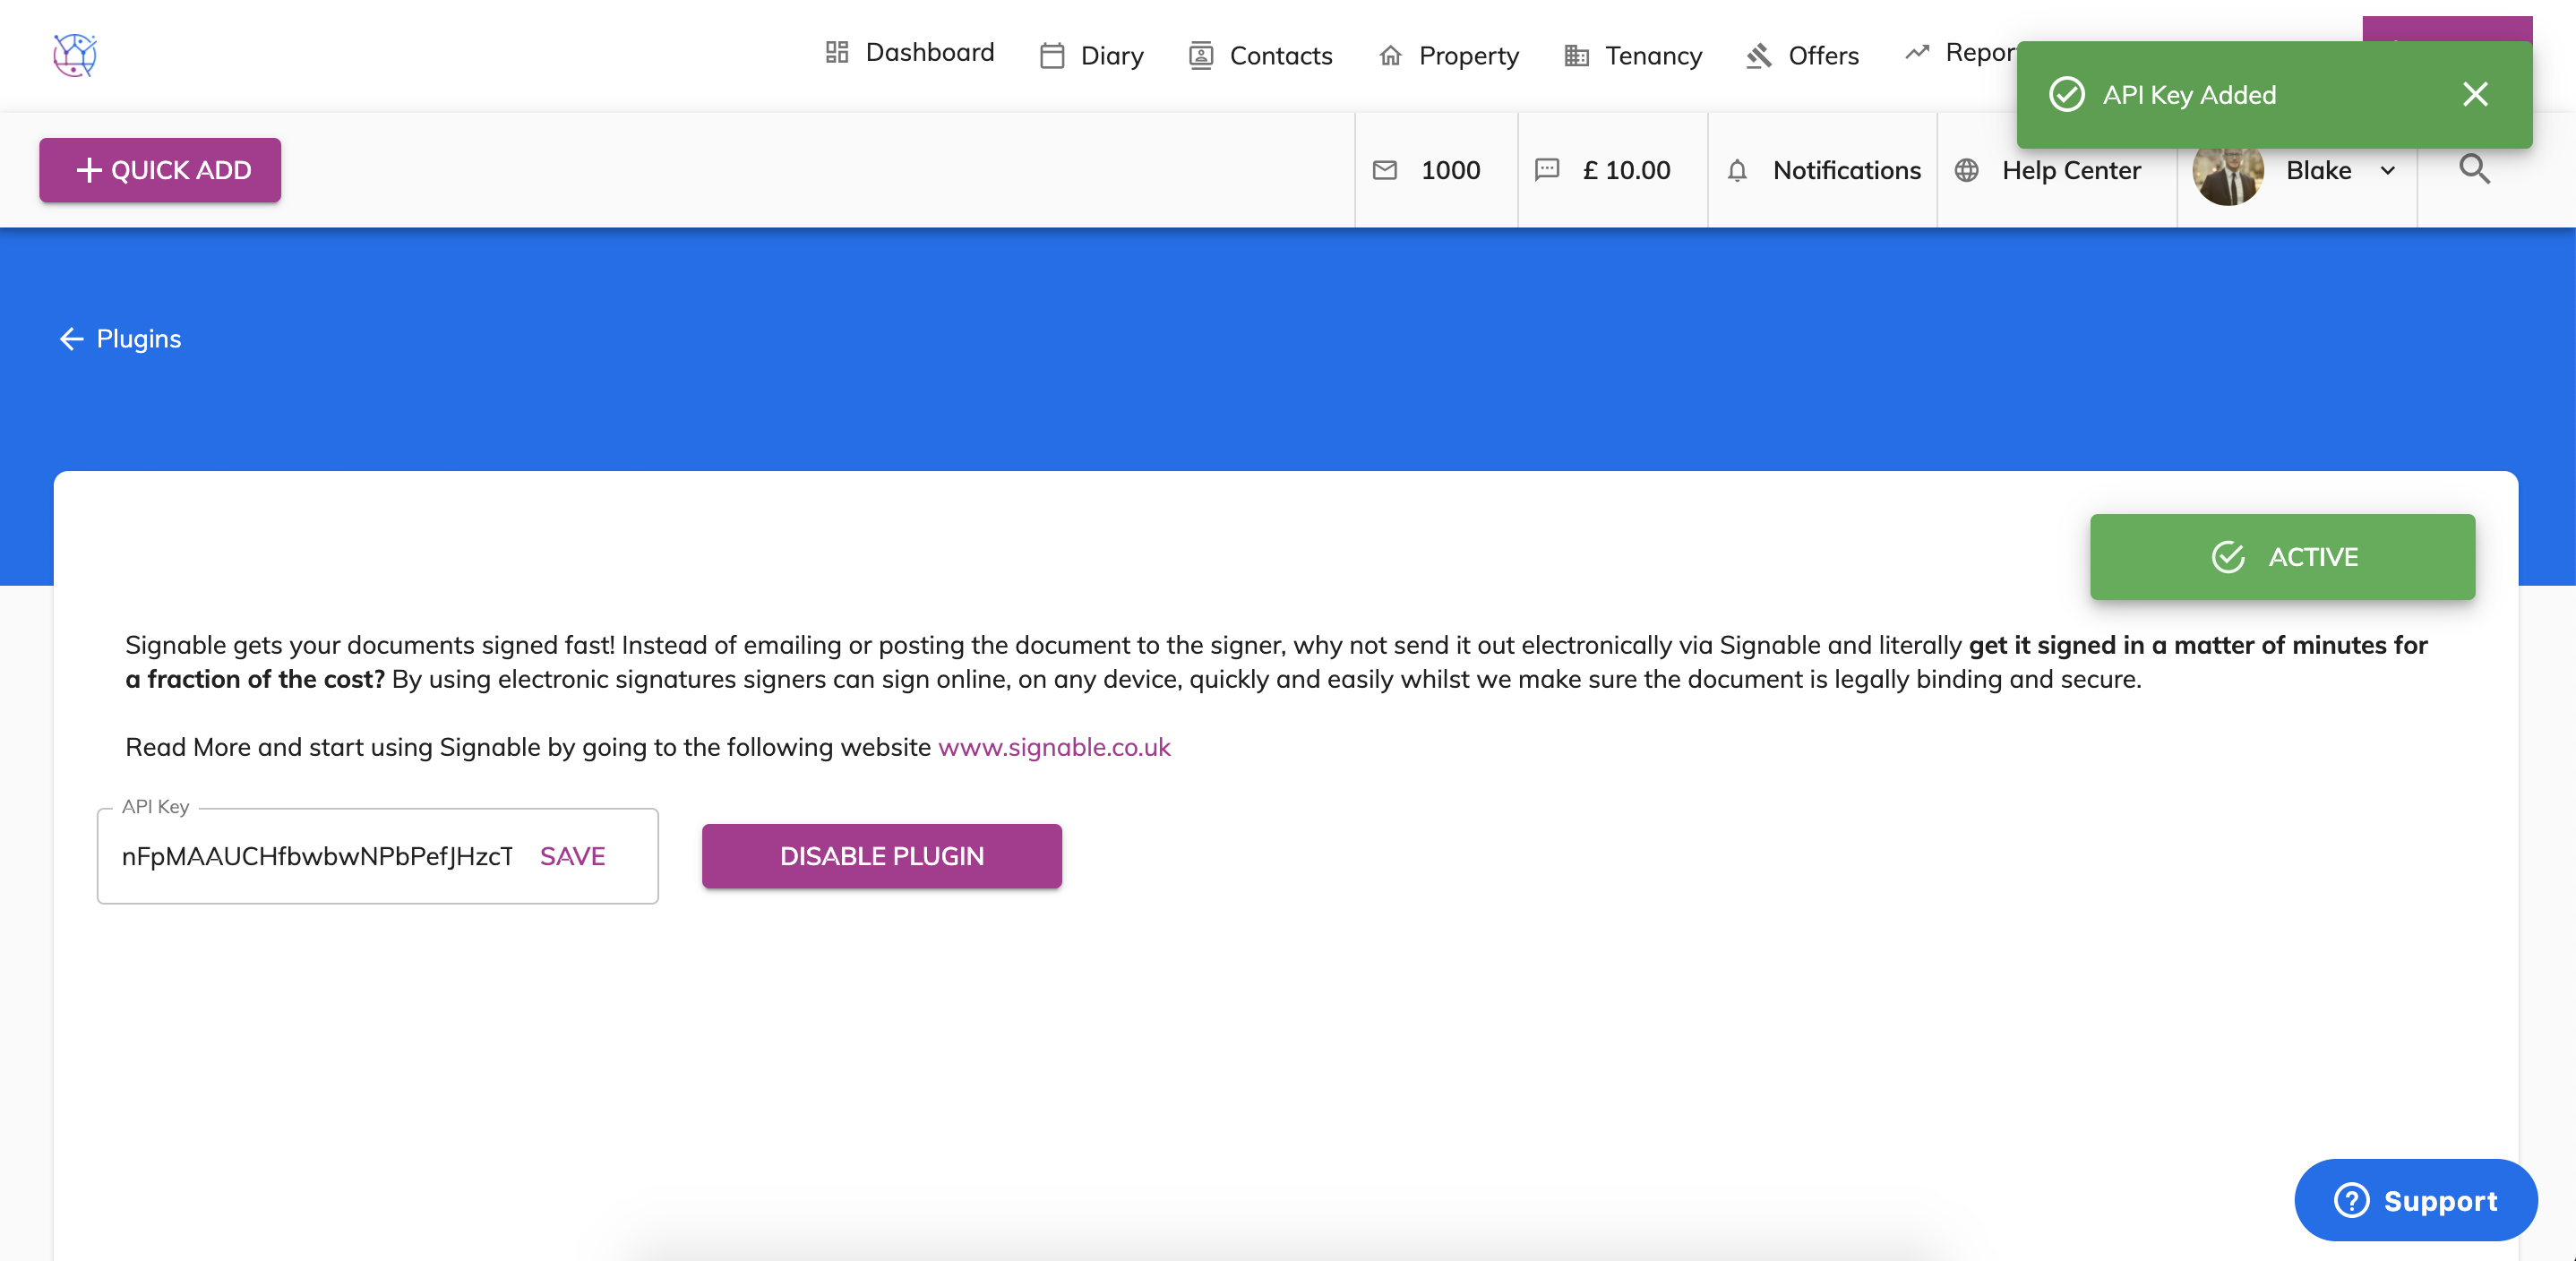Go to the Contacts section
The height and width of the screenshot is (1261, 2576).
pyautogui.click(x=1260, y=56)
